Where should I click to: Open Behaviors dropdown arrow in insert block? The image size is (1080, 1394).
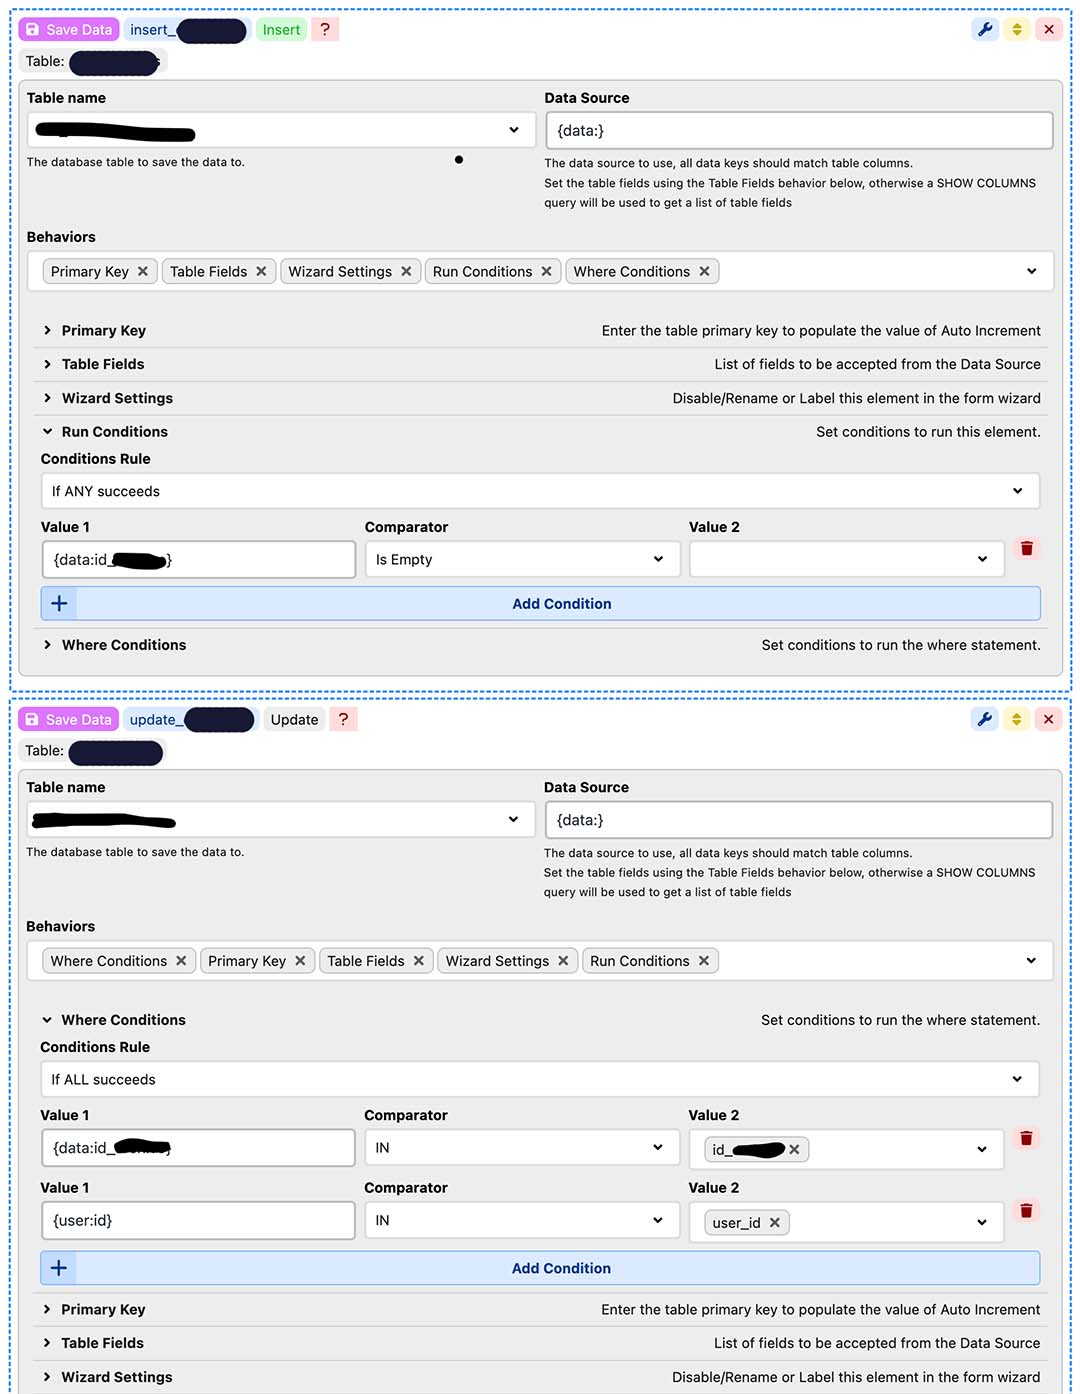(x=1032, y=271)
